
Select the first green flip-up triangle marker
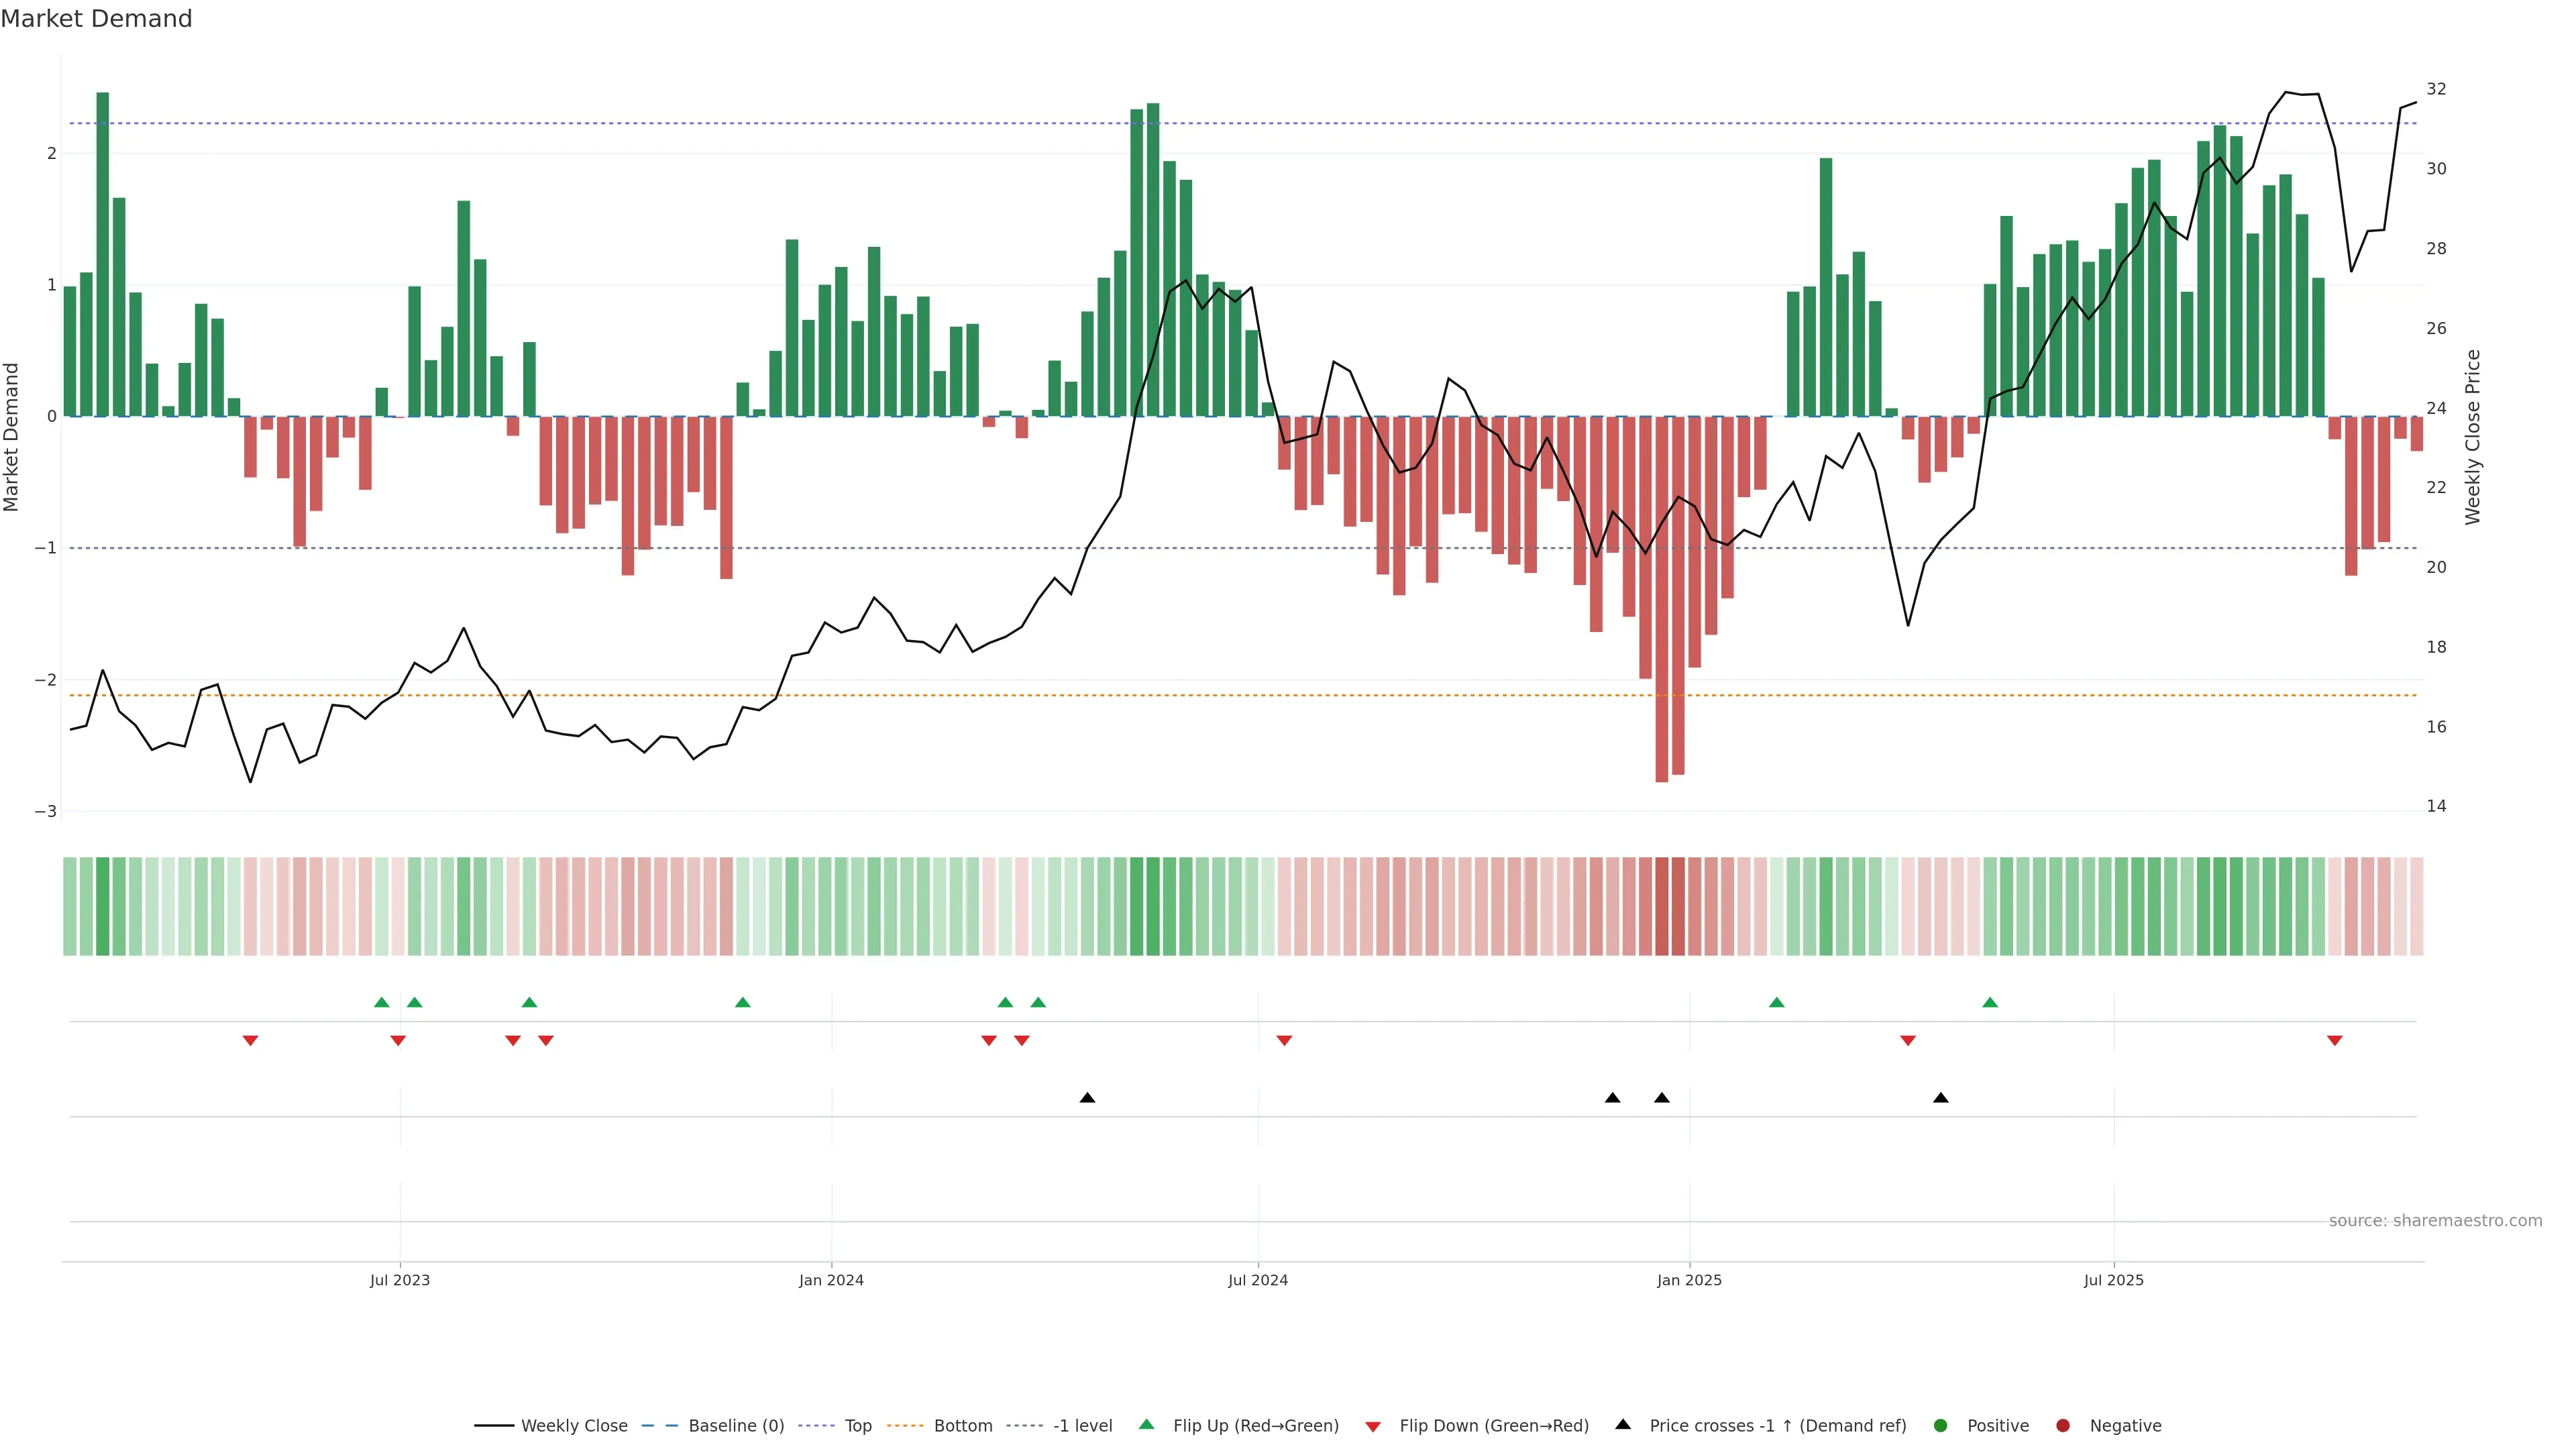click(x=381, y=1002)
